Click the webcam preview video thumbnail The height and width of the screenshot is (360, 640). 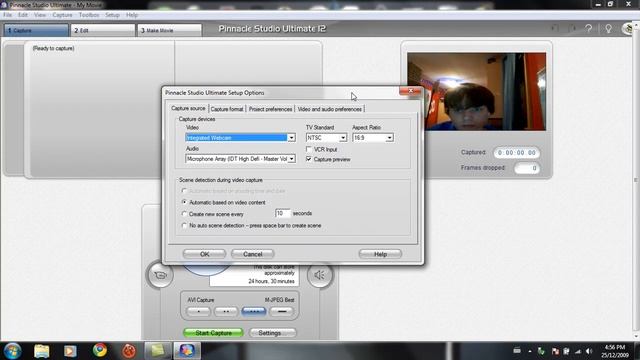(476, 91)
